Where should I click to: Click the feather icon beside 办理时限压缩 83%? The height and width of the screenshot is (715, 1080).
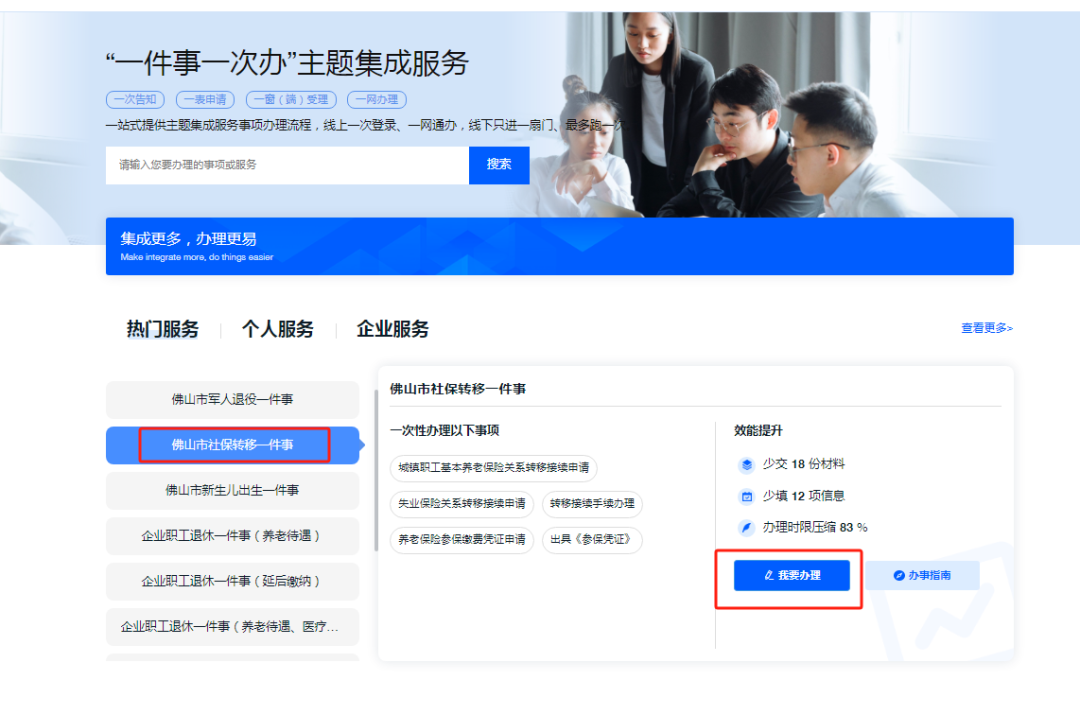(747, 526)
